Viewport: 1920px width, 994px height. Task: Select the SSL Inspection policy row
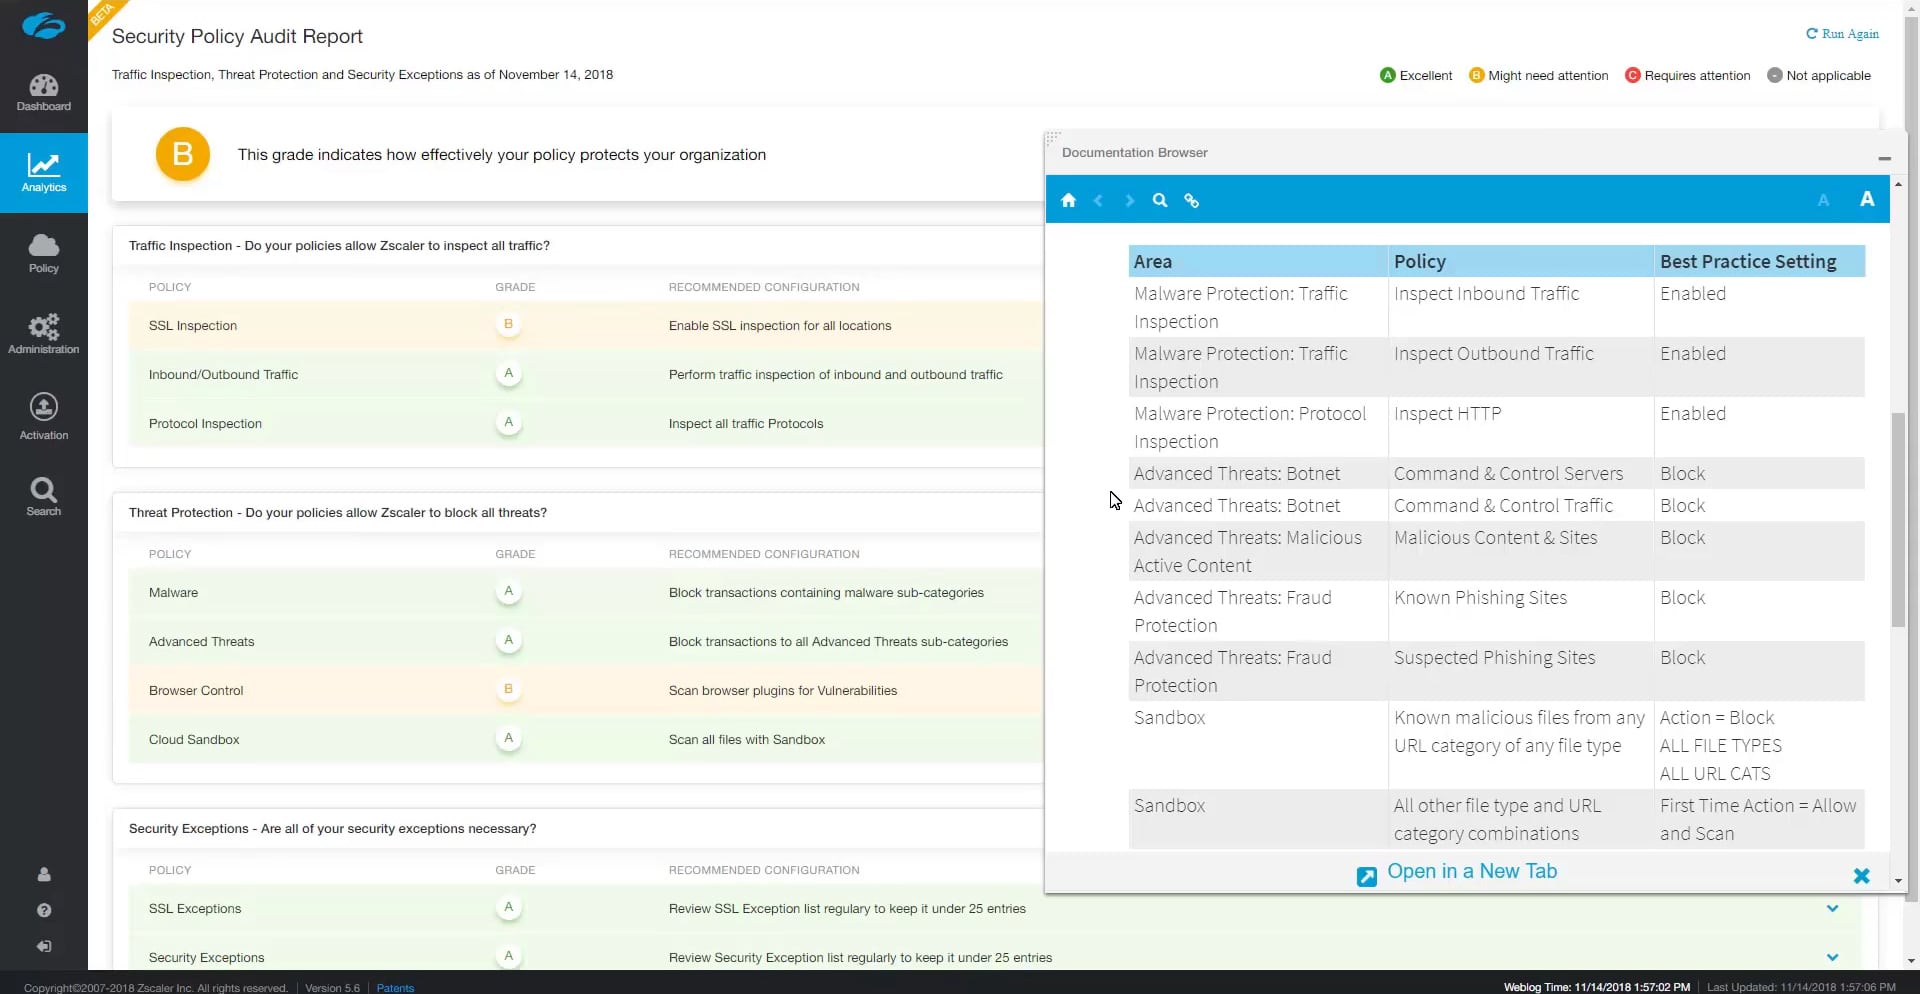pos(586,326)
